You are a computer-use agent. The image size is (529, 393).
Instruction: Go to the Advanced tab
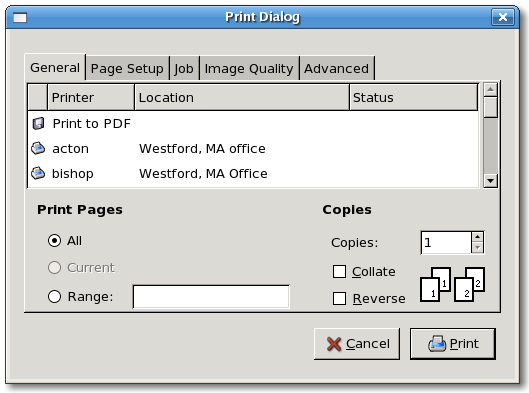point(337,68)
